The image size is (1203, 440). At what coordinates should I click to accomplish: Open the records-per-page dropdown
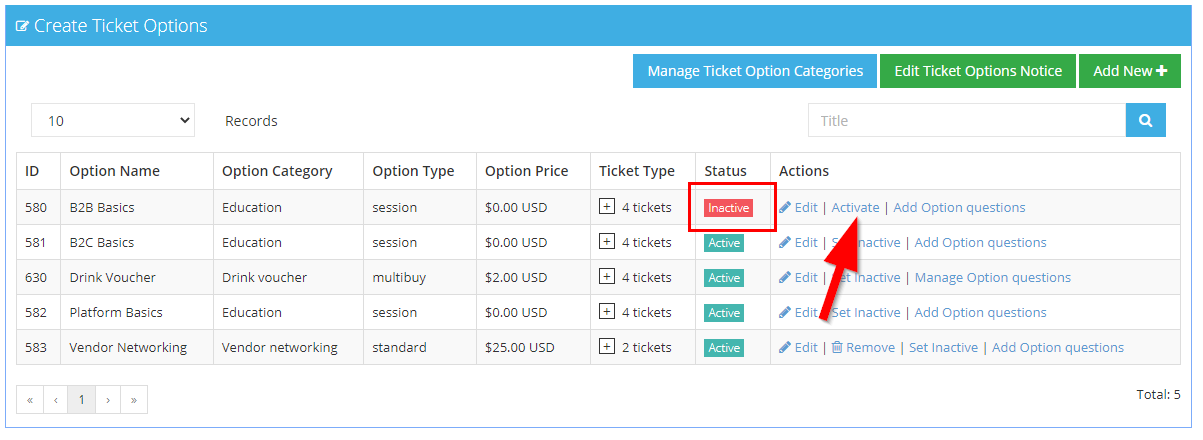[x=113, y=121]
